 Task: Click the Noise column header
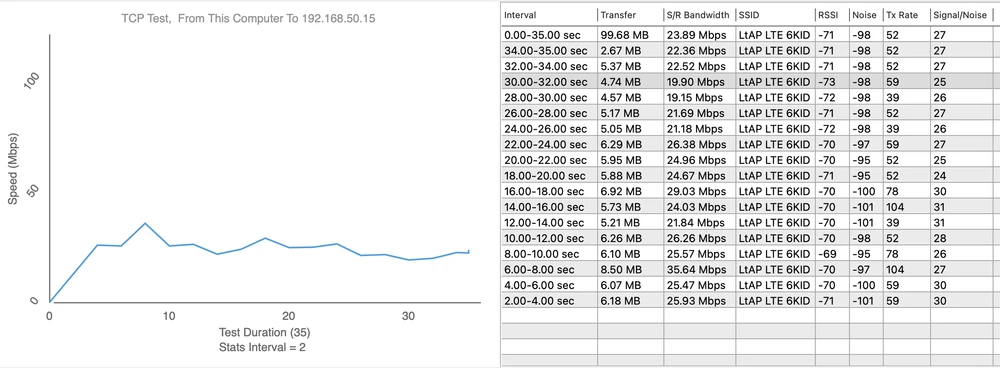click(x=865, y=14)
